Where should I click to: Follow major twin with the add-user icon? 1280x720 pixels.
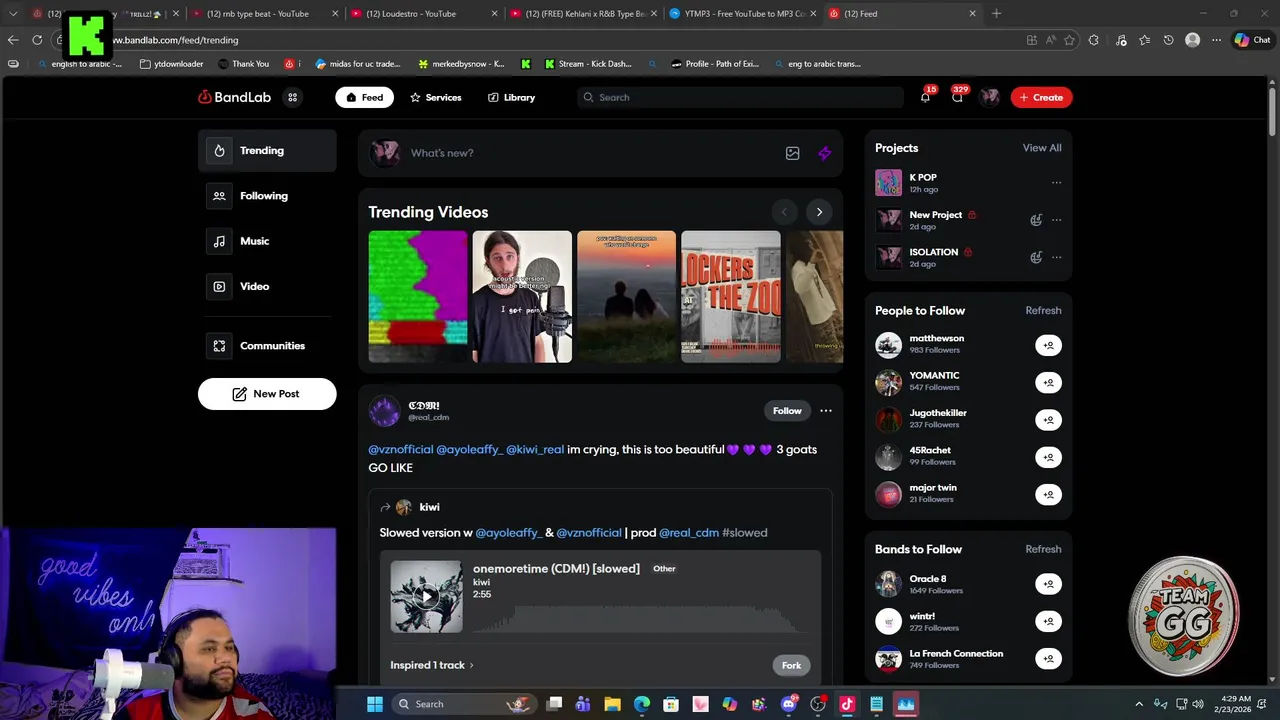pos(1048,494)
